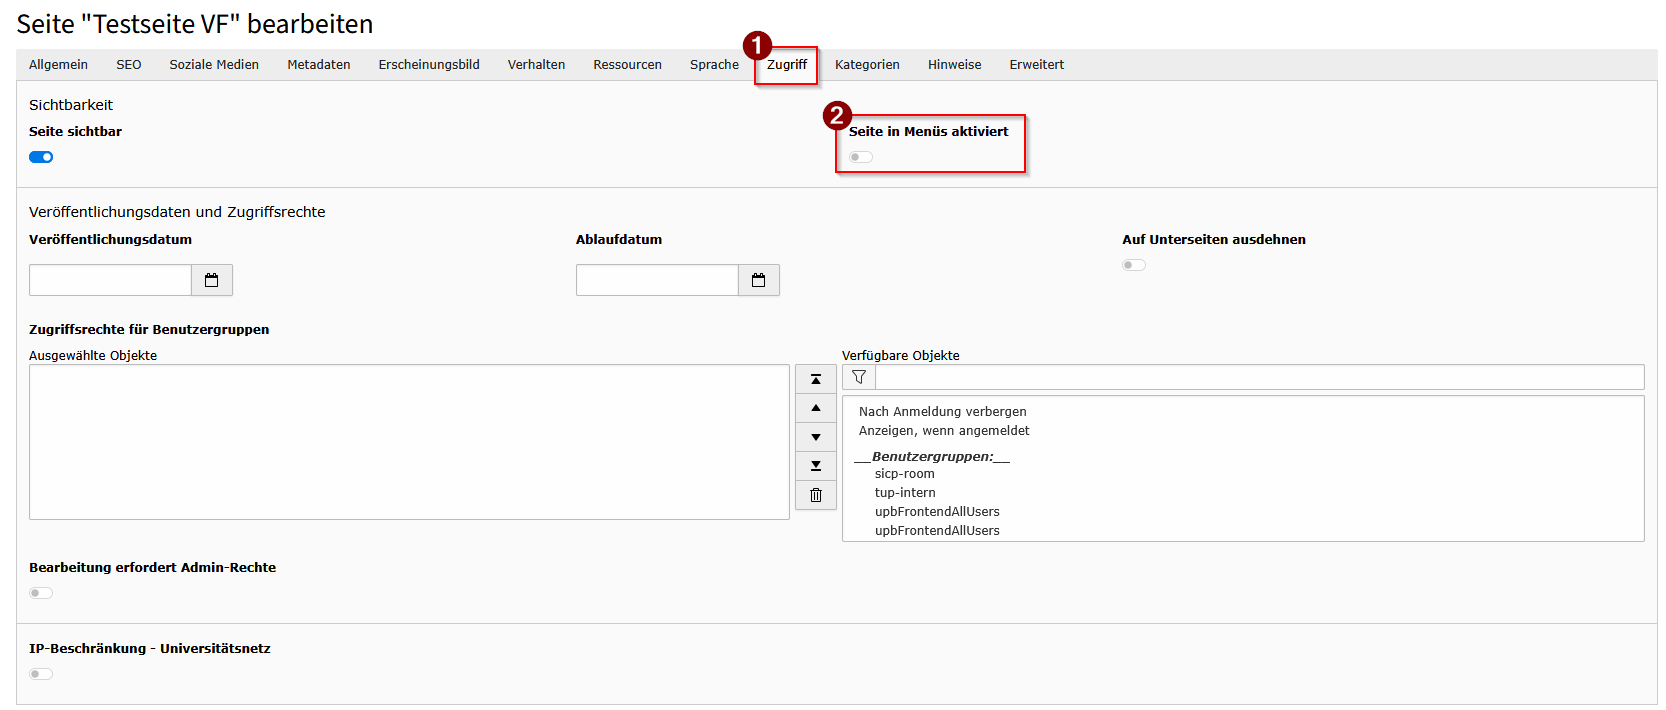The width and height of the screenshot is (1666, 710).
Task: Click the Veröffentlichungsdatum date input field
Action: 110,280
